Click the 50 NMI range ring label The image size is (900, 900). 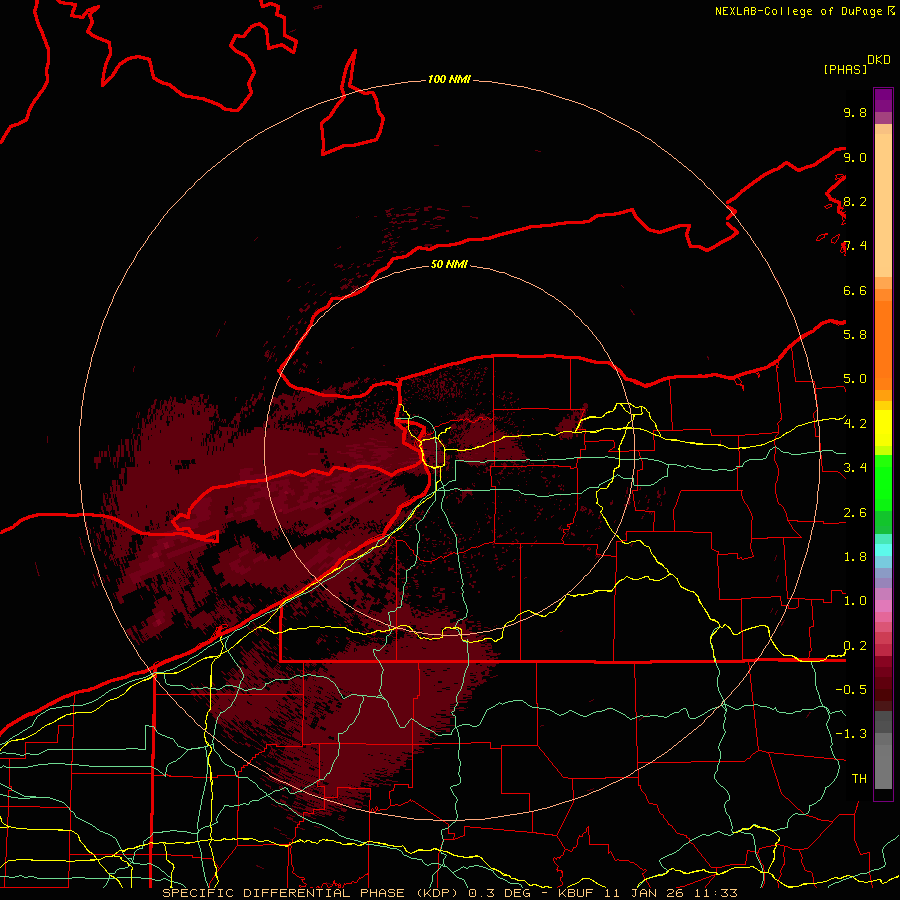pos(449,264)
